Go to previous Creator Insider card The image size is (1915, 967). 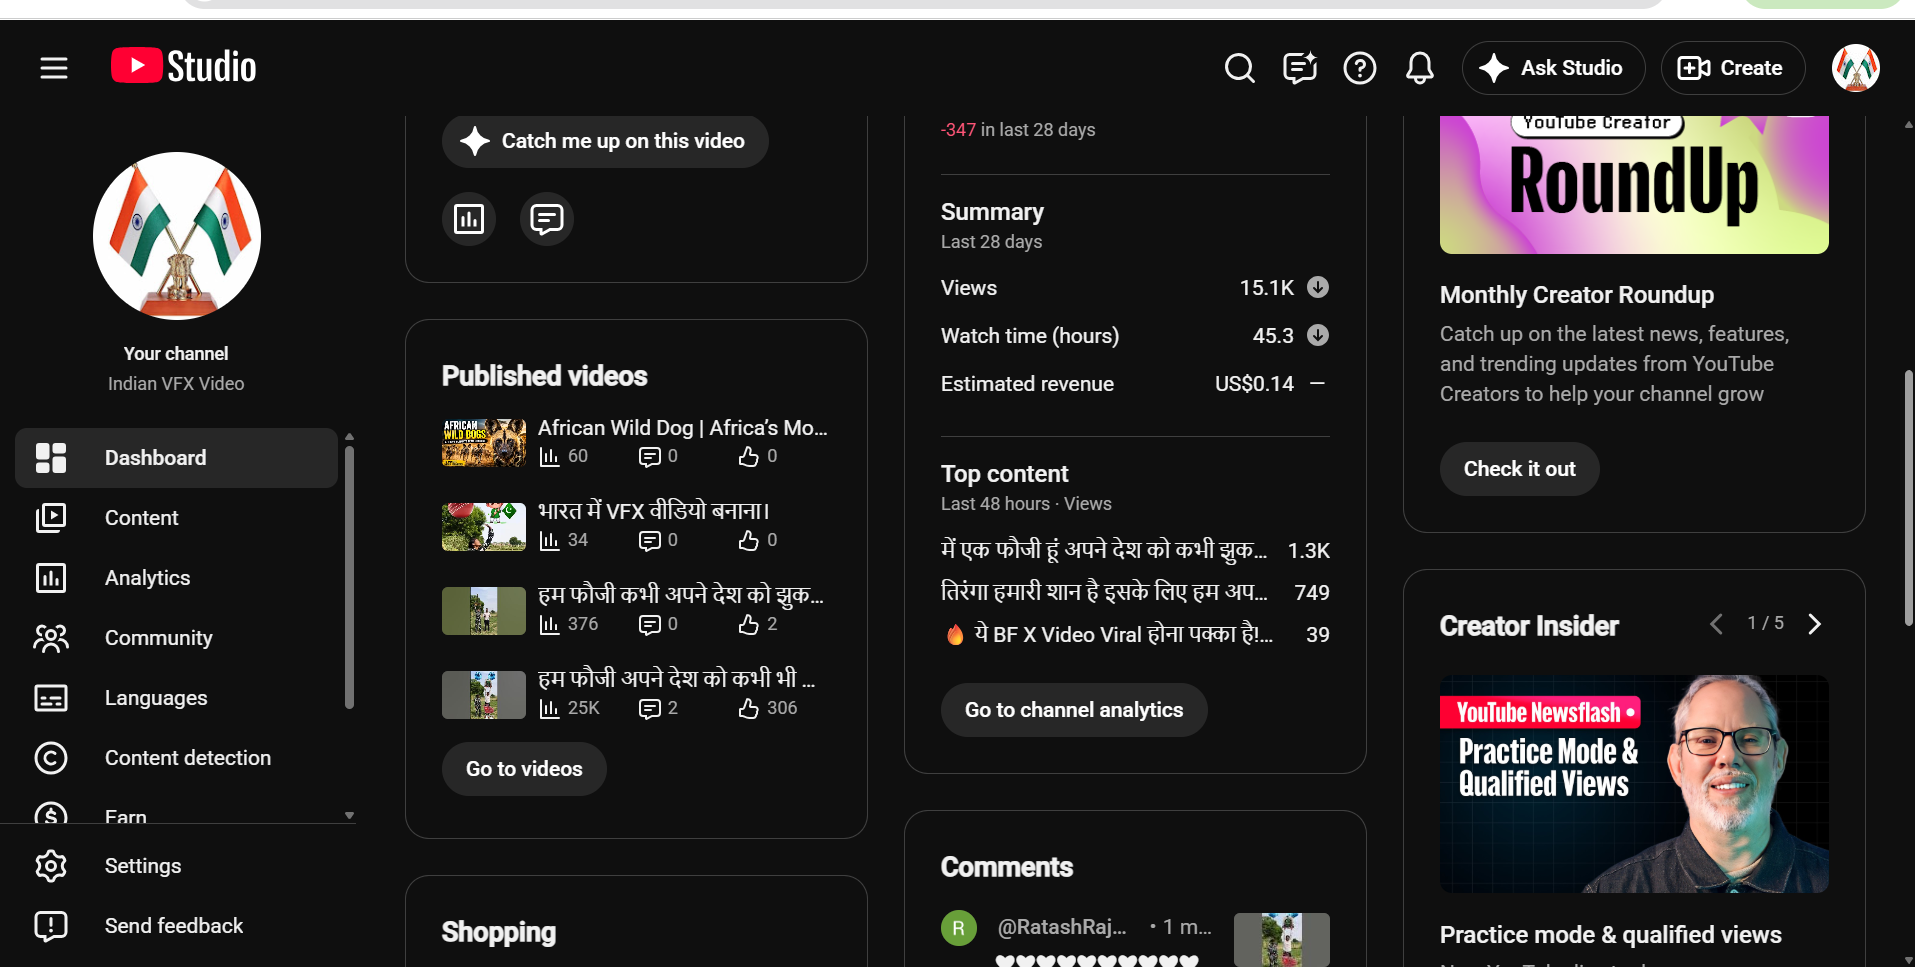coord(1716,624)
